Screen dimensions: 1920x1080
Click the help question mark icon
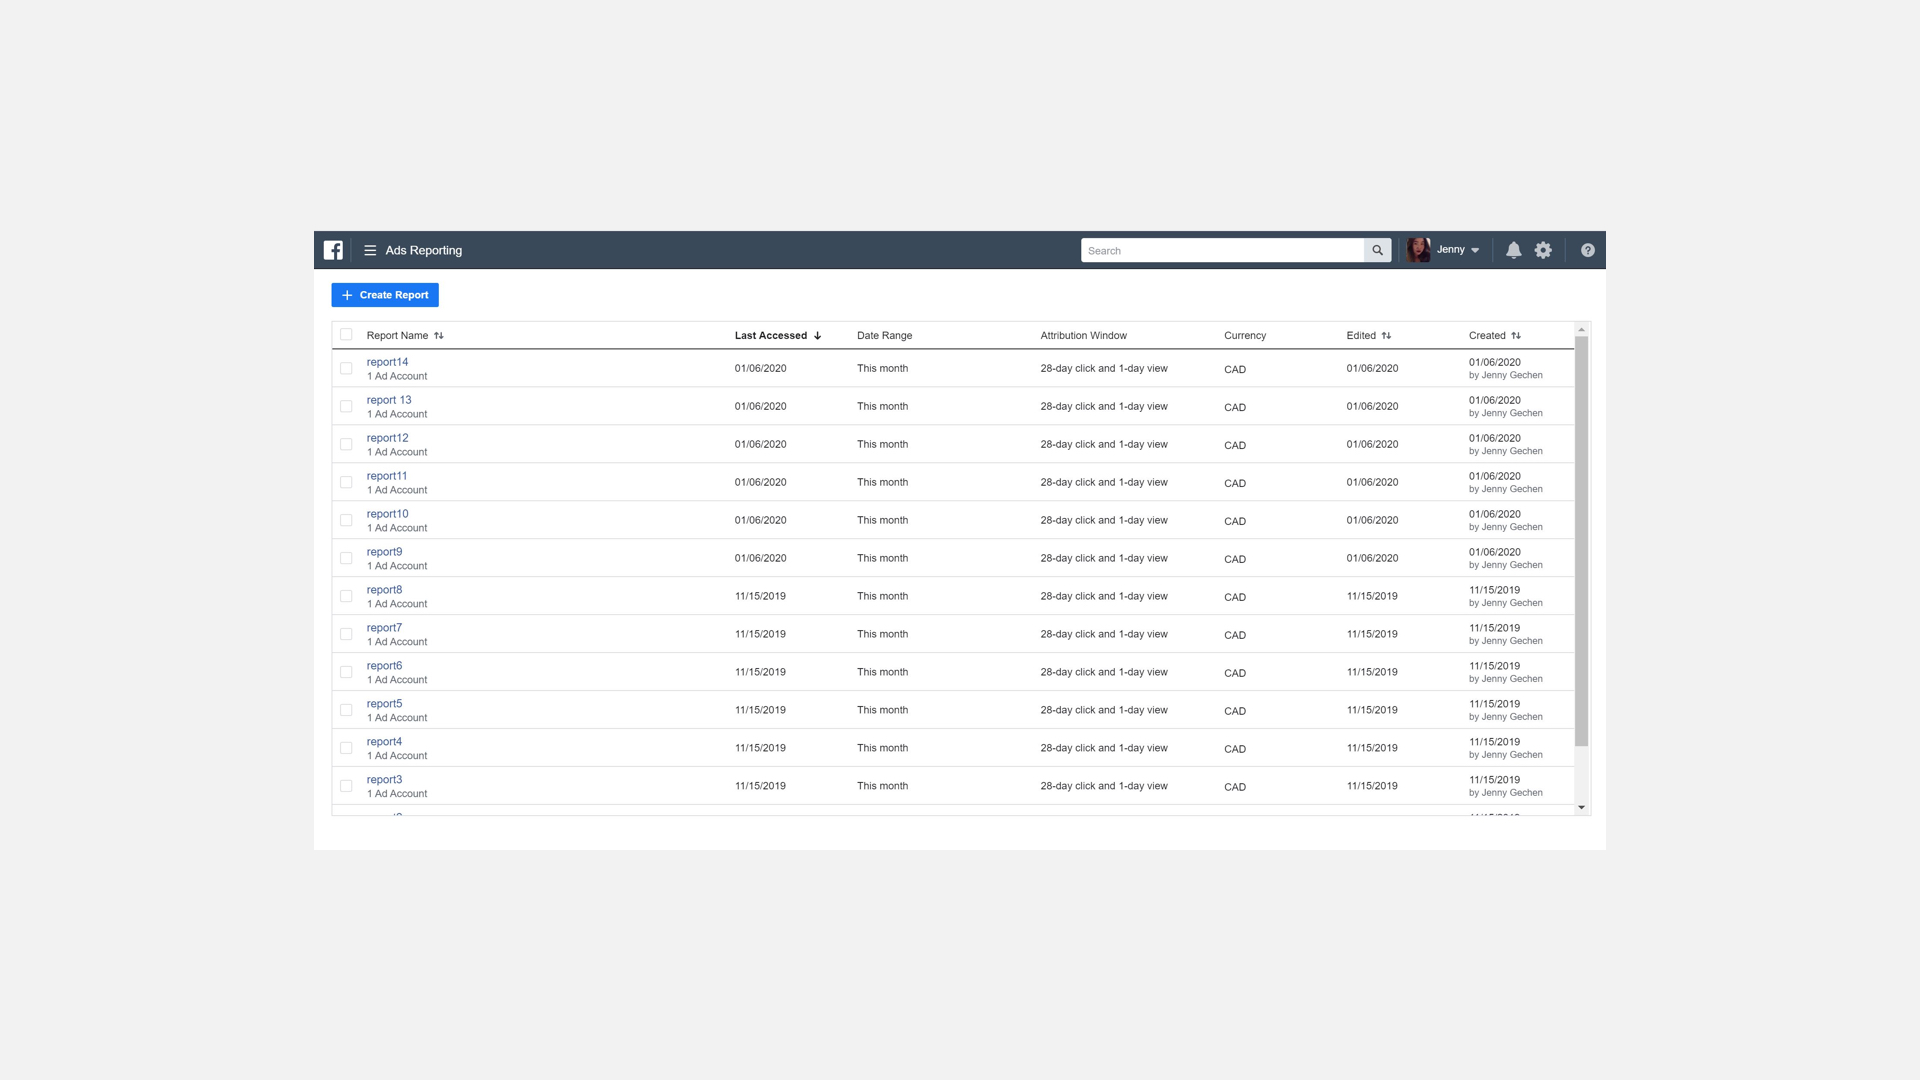[x=1587, y=250]
